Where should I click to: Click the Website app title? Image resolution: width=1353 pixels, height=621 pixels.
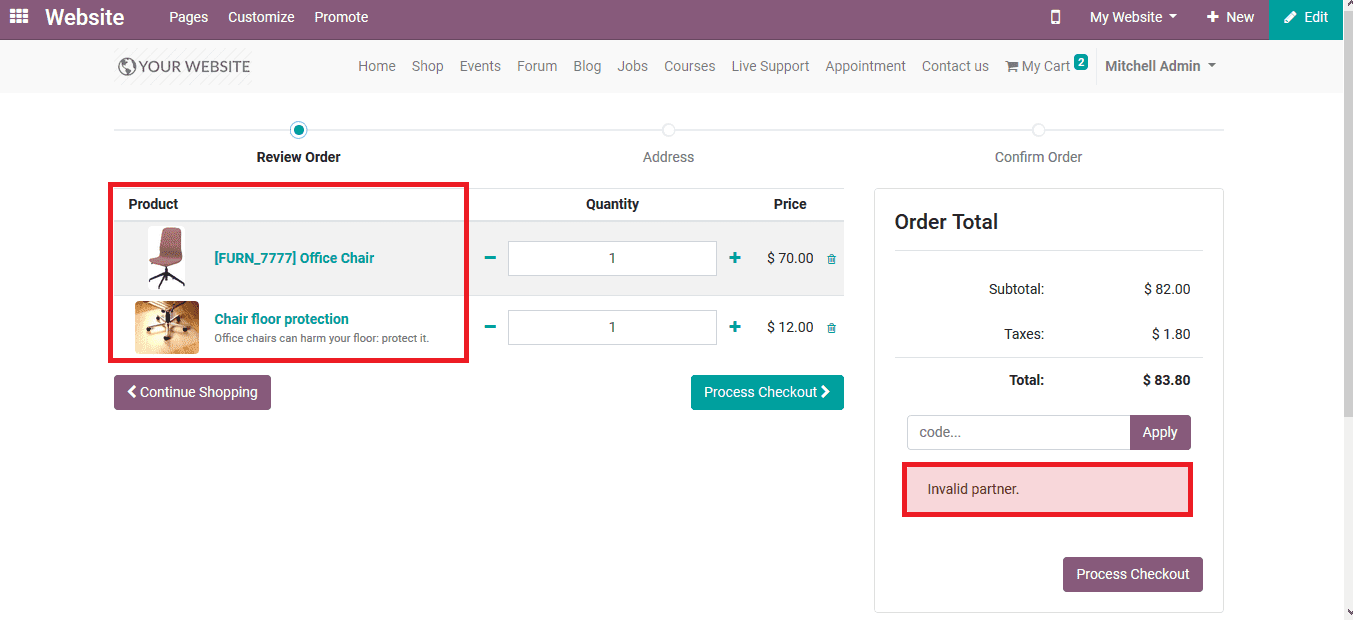(x=85, y=17)
